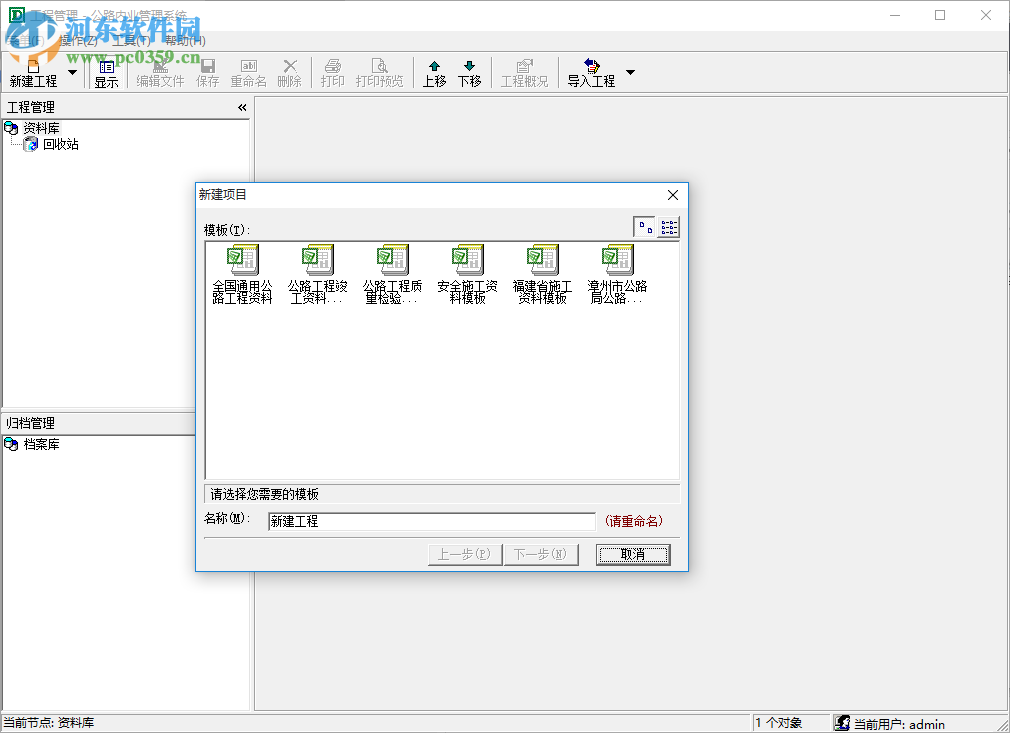Choose the 安全施工资料模板 template
Screen dimensions: 1010x733
coord(468,274)
